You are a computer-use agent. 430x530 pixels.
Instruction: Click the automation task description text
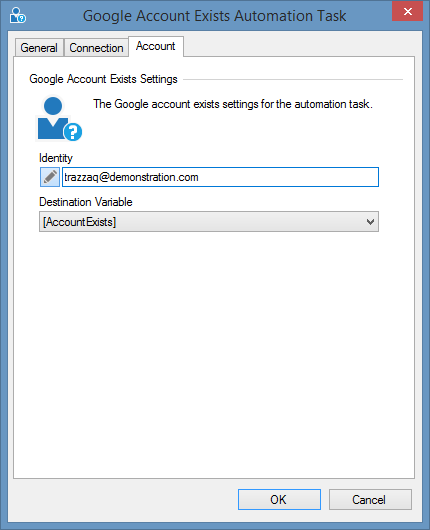[233, 104]
